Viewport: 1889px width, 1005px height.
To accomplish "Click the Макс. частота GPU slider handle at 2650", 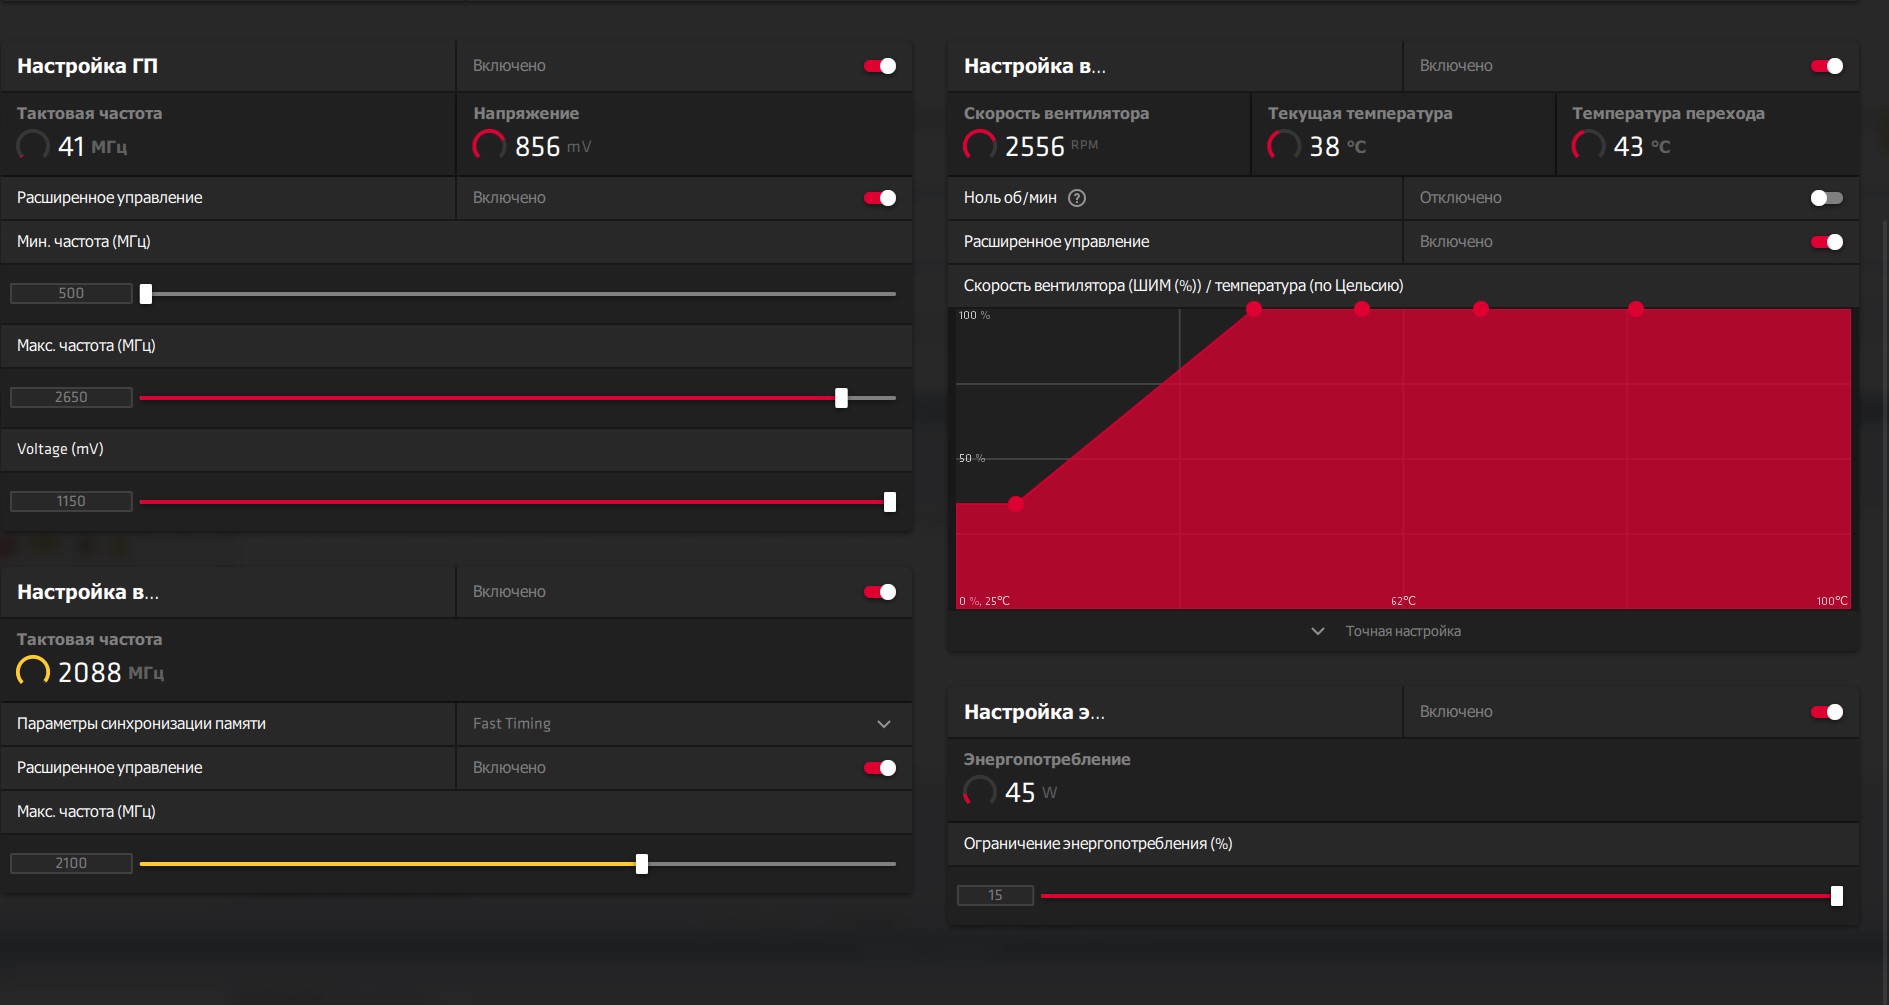I will pyautogui.click(x=841, y=398).
